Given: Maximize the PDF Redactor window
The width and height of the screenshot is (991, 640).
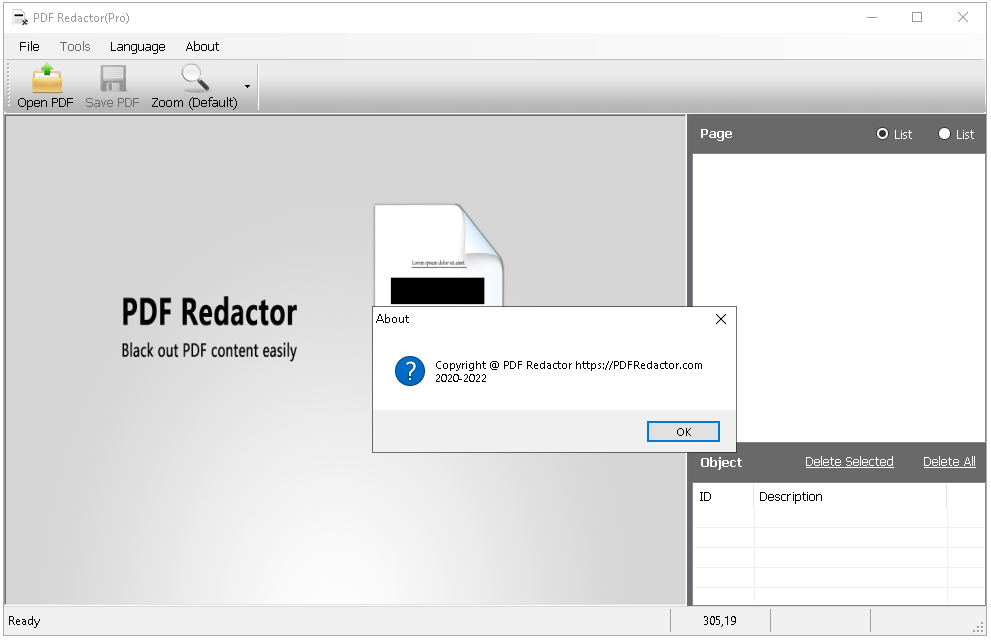Looking at the screenshot, I should [917, 18].
